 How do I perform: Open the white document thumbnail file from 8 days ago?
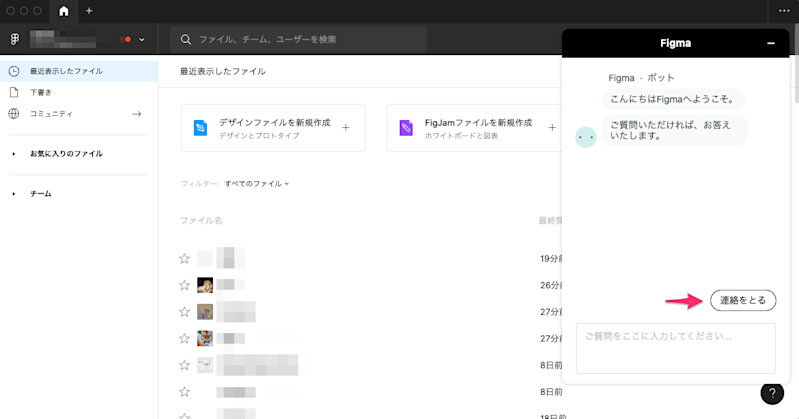click(x=205, y=365)
